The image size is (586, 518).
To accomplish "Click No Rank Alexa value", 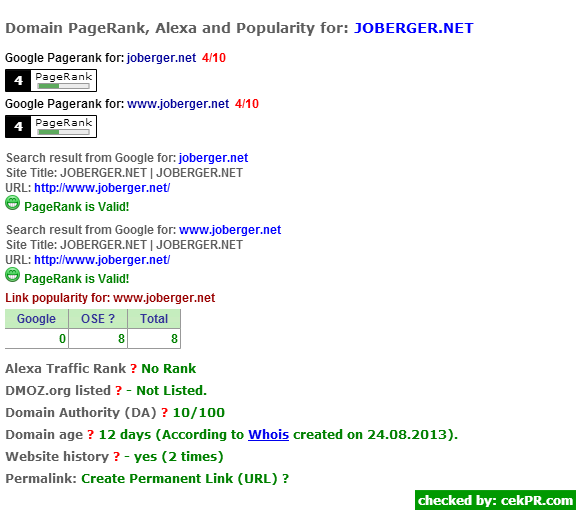I will (169, 369).
